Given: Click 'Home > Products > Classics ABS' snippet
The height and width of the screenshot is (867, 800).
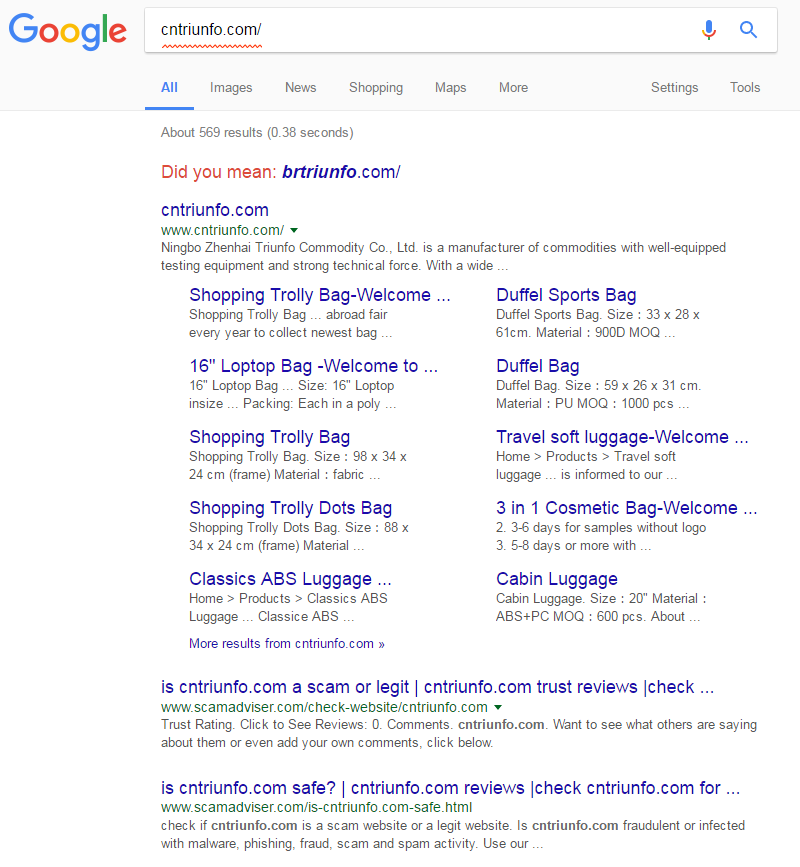Looking at the screenshot, I should 288,607.
